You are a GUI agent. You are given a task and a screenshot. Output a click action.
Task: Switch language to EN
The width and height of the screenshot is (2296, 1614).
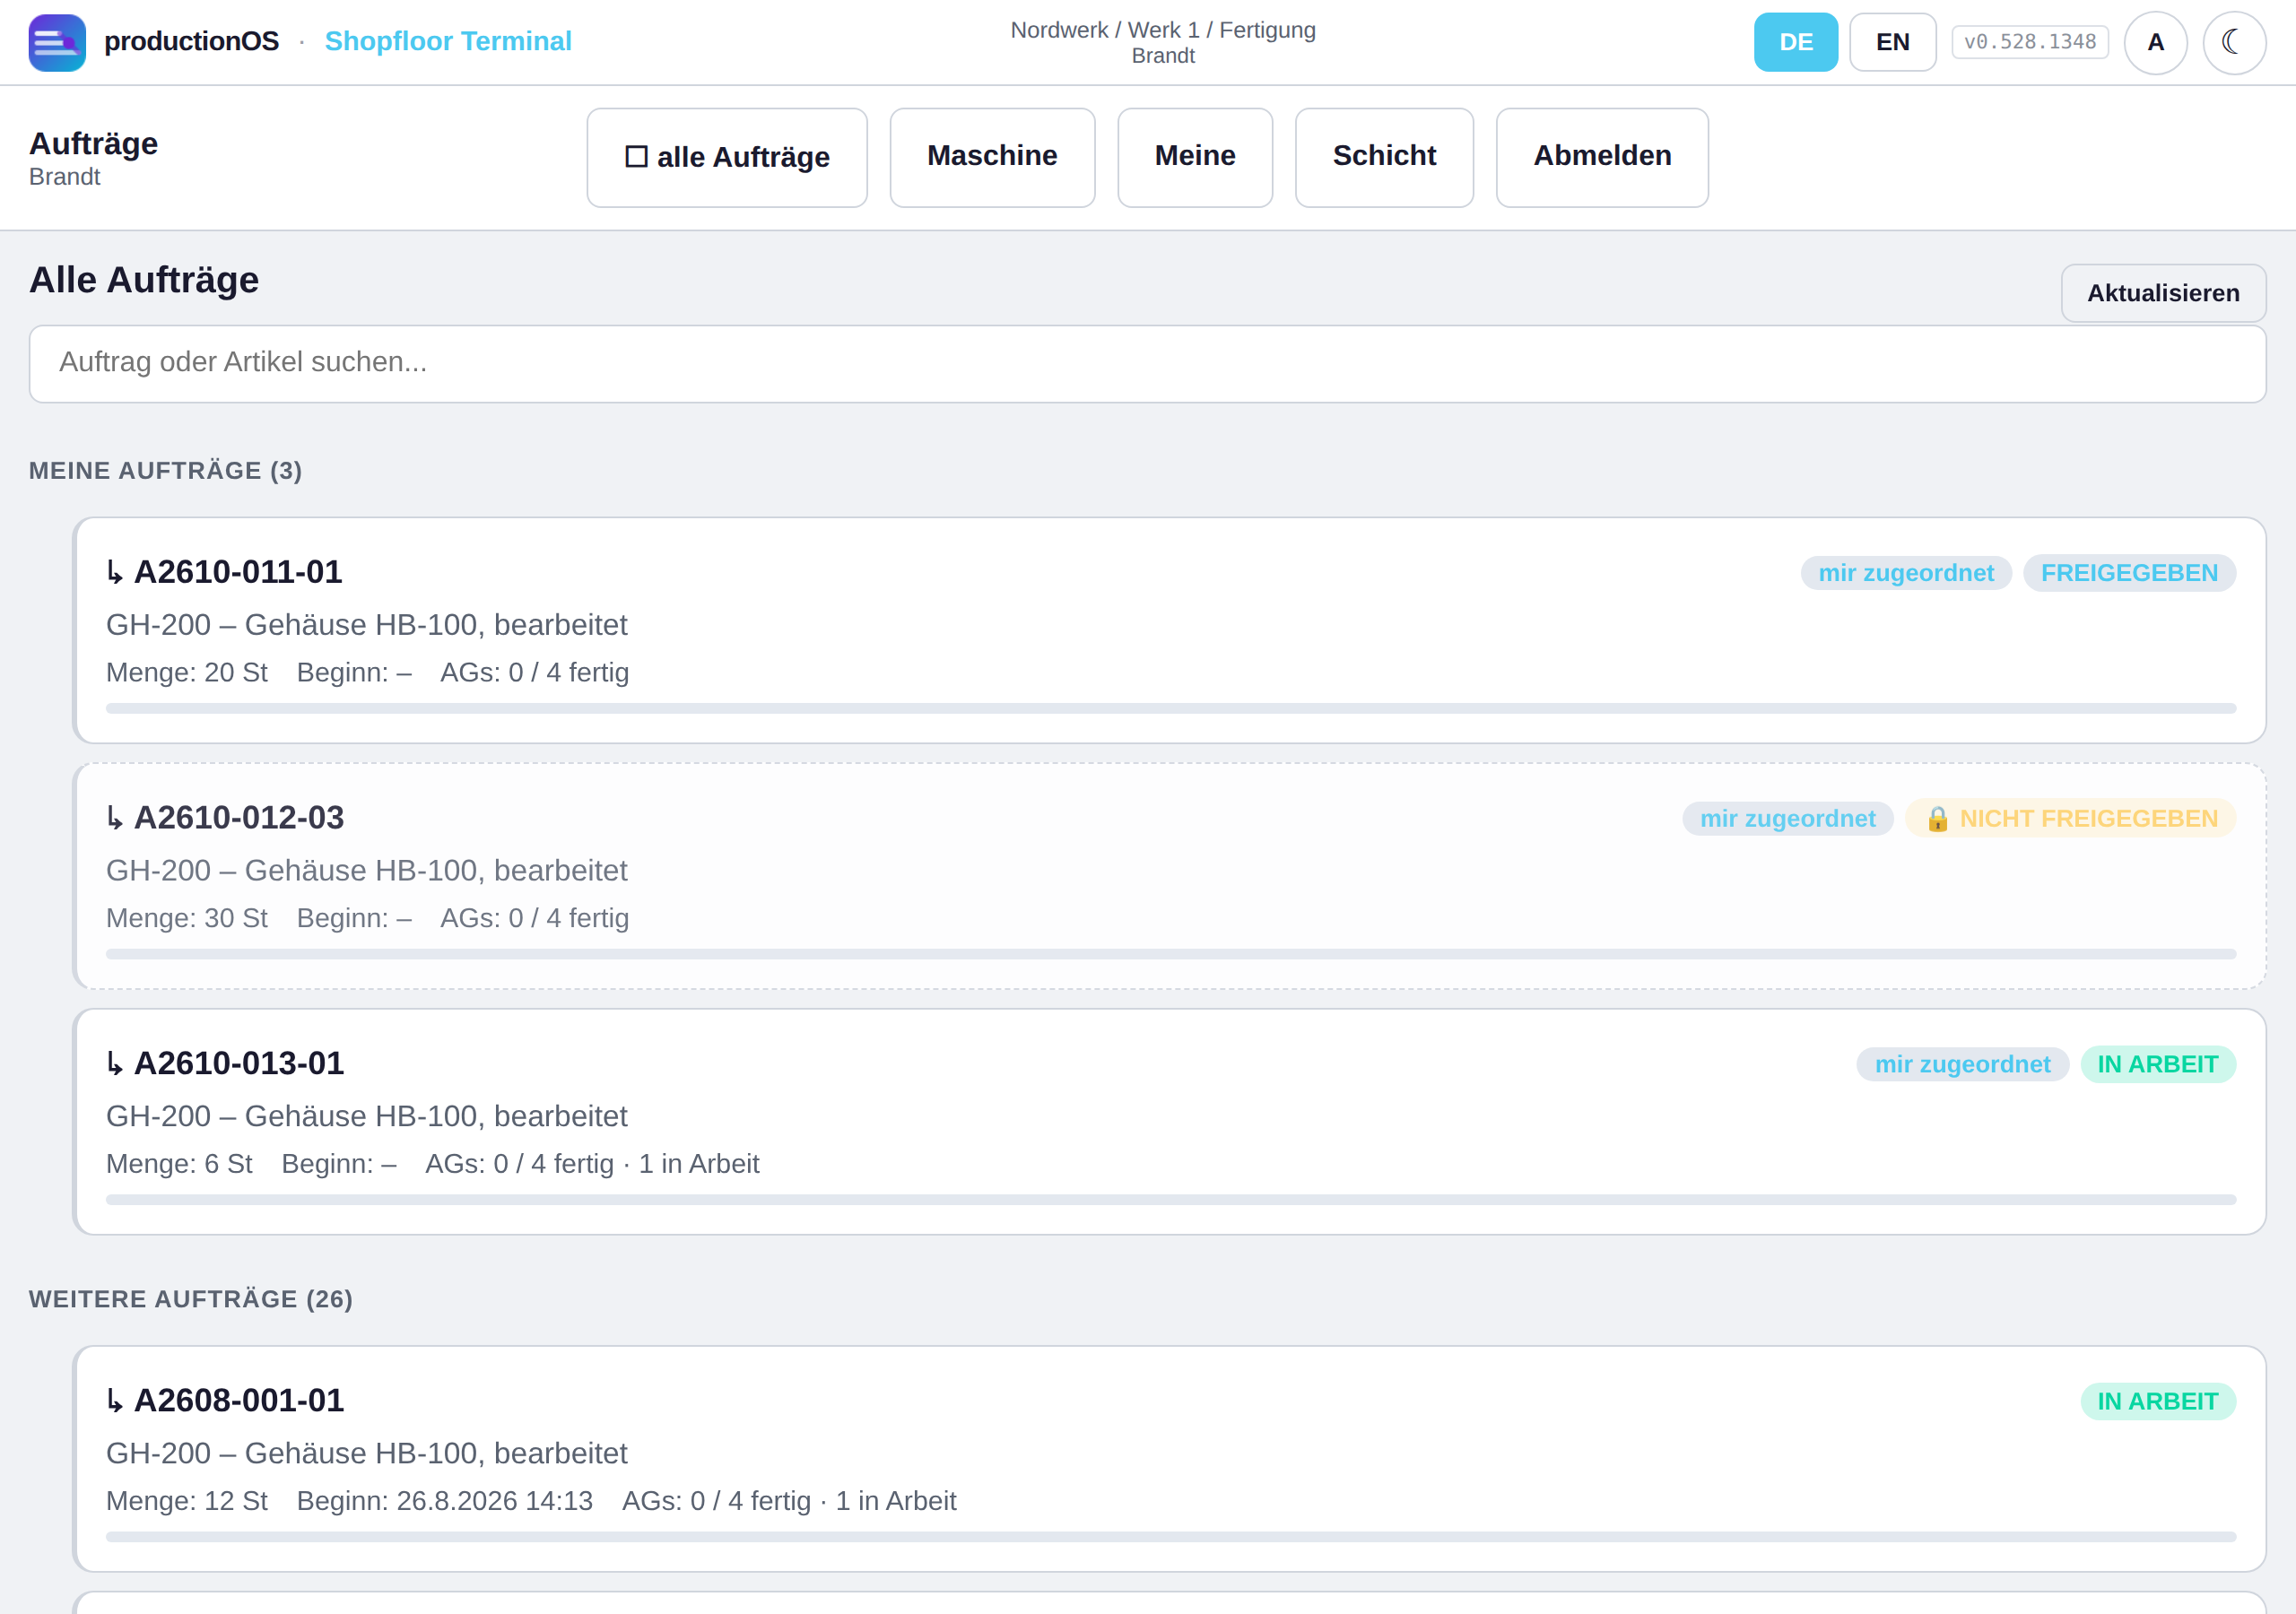[1892, 42]
